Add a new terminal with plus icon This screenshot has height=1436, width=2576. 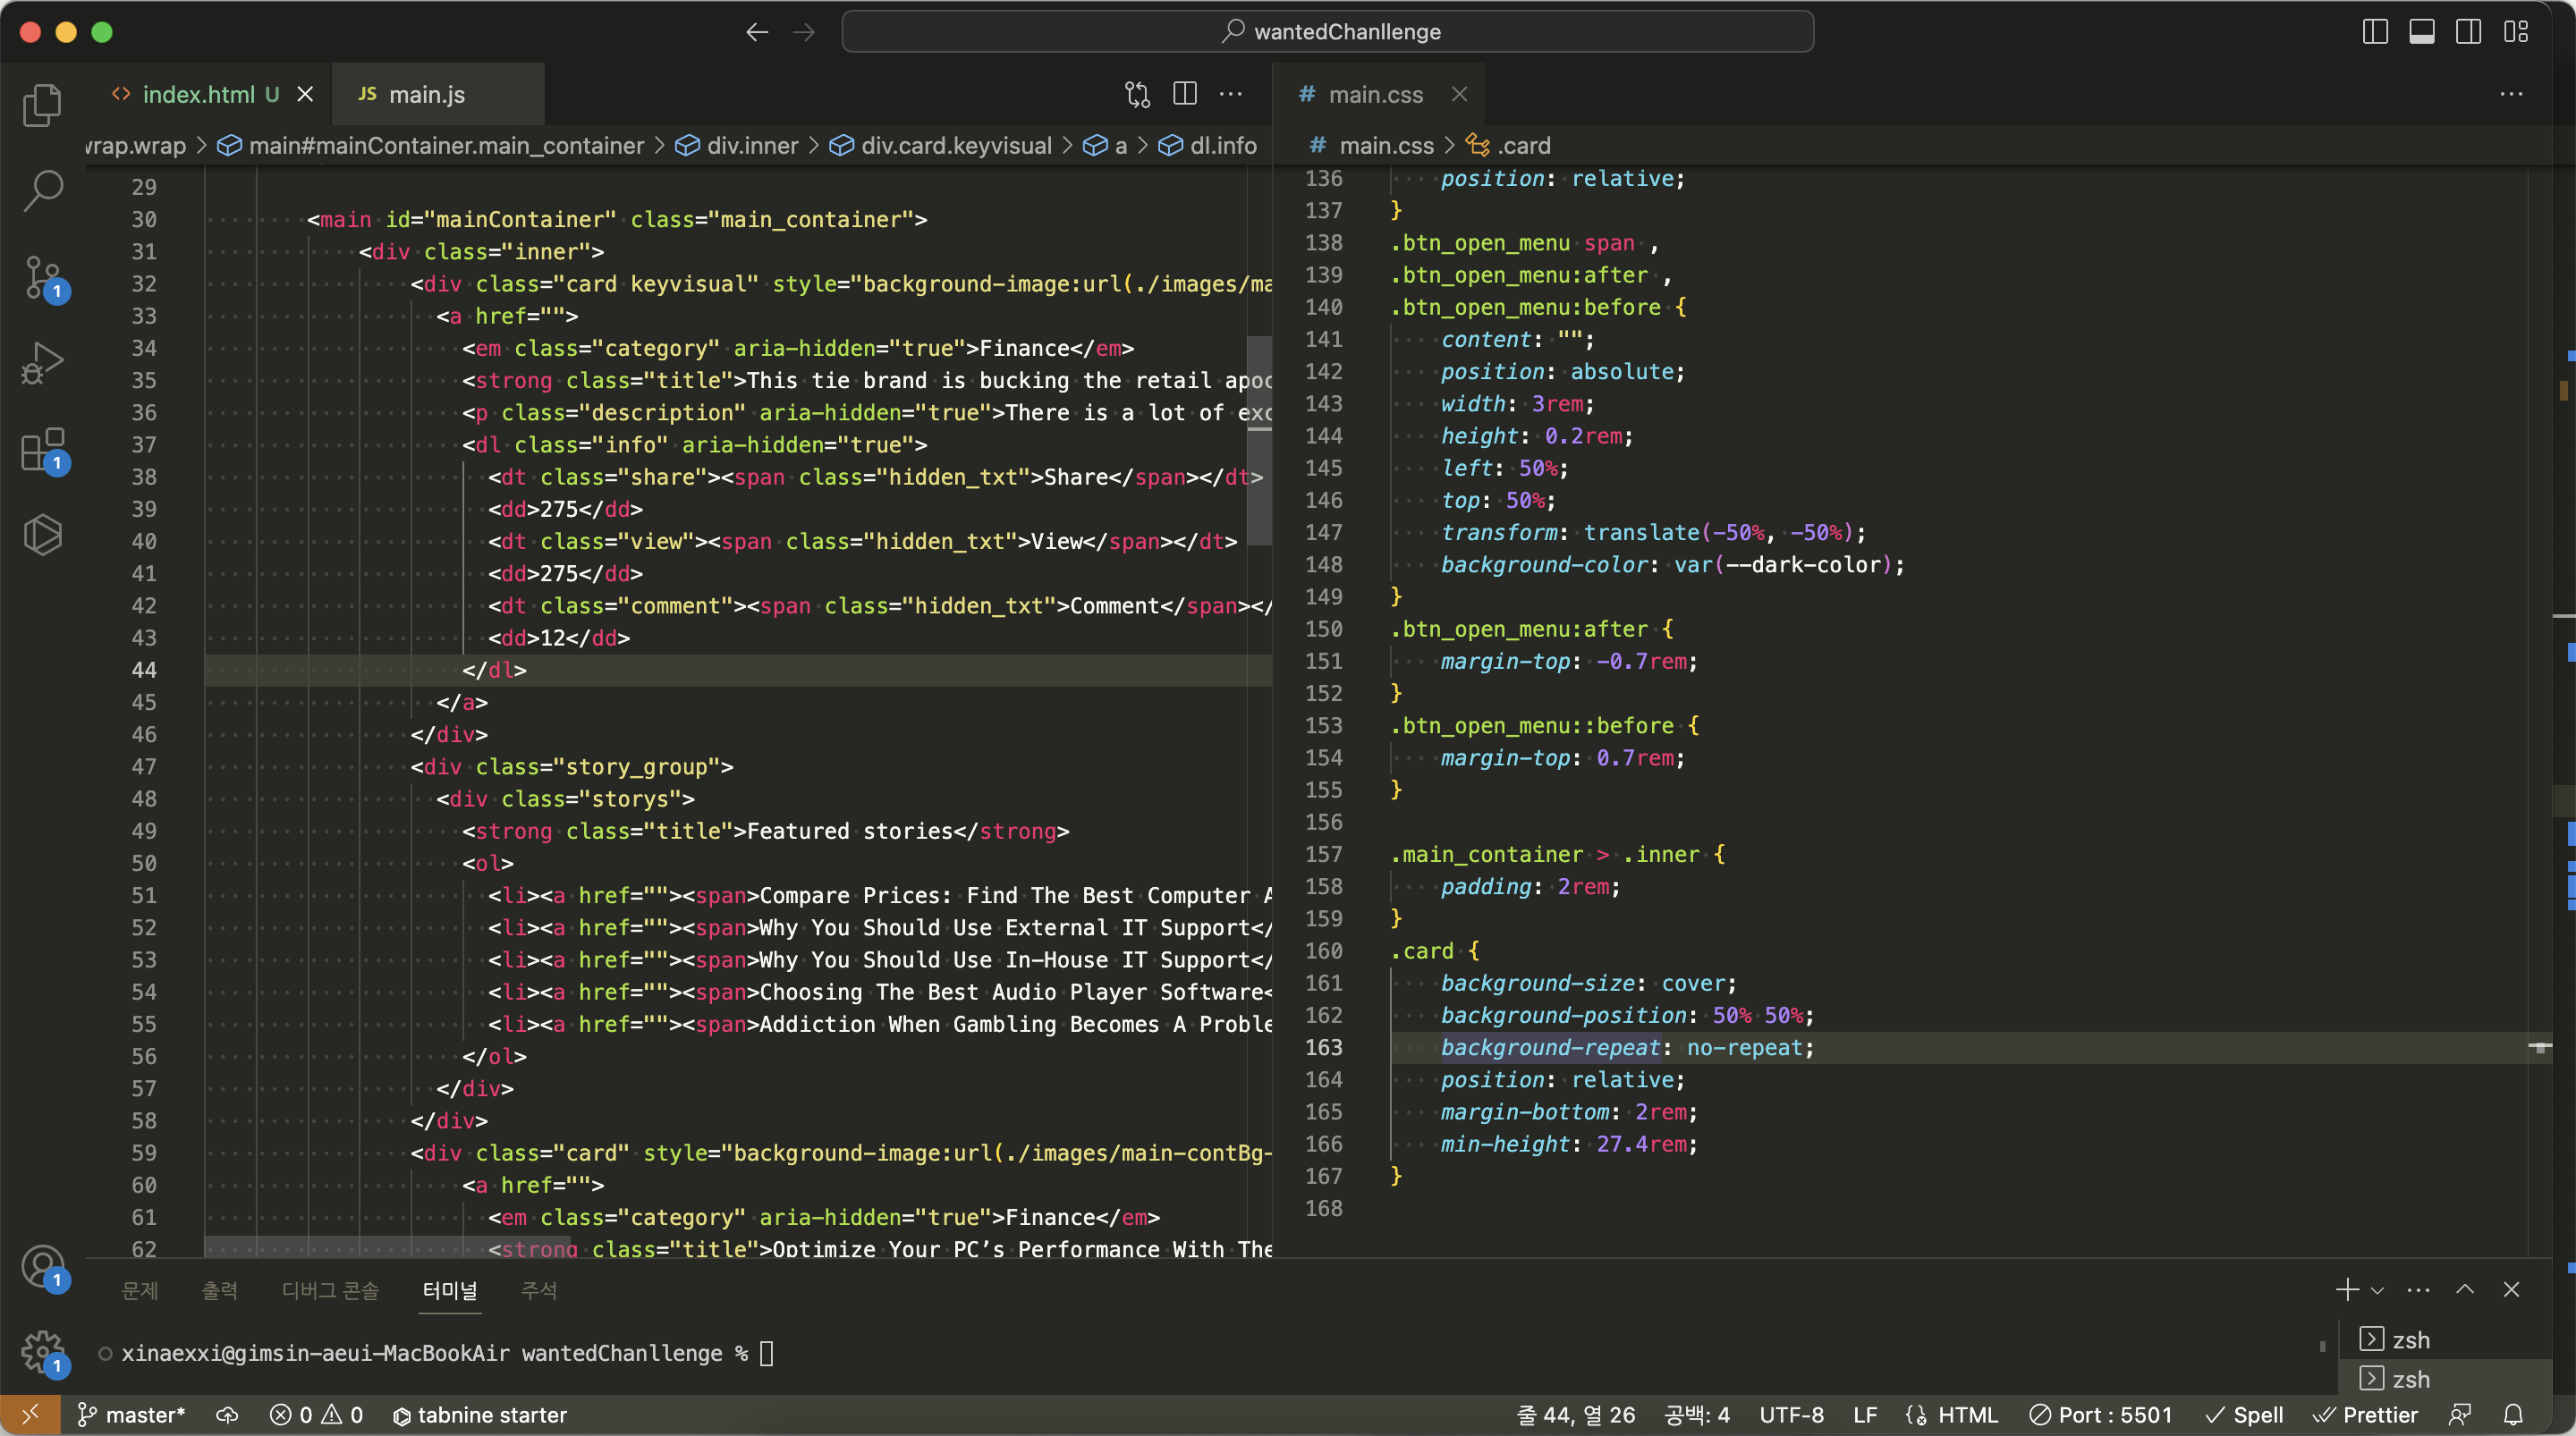(x=2347, y=1290)
